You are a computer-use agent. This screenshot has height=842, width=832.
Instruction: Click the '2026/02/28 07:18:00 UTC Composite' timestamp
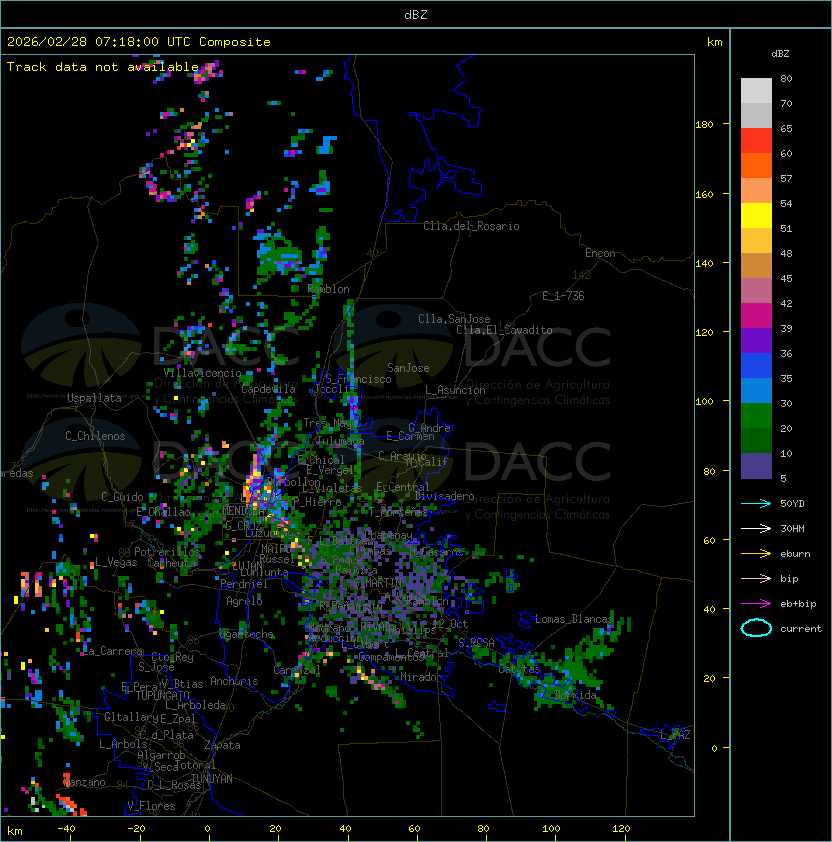point(139,42)
